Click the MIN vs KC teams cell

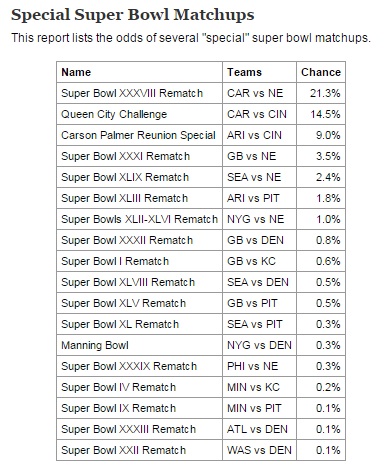[x=259, y=387]
